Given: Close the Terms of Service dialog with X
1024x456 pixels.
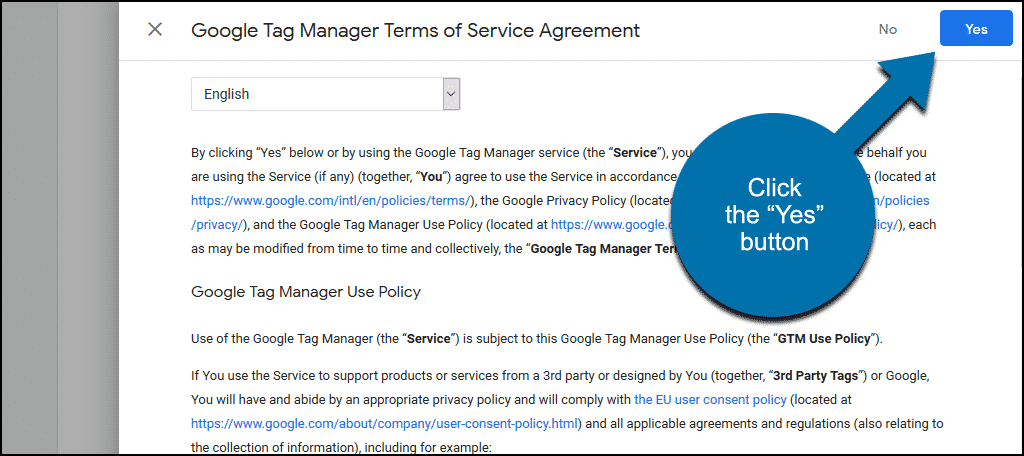Looking at the screenshot, I should point(155,29).
